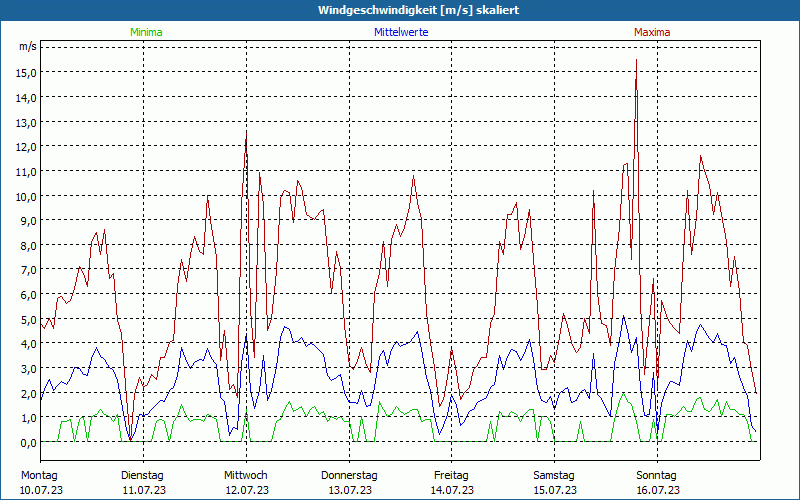Click the Samstag day label
Image resolution: width=800 pixels, height=500 pixels.
[554, 475]
